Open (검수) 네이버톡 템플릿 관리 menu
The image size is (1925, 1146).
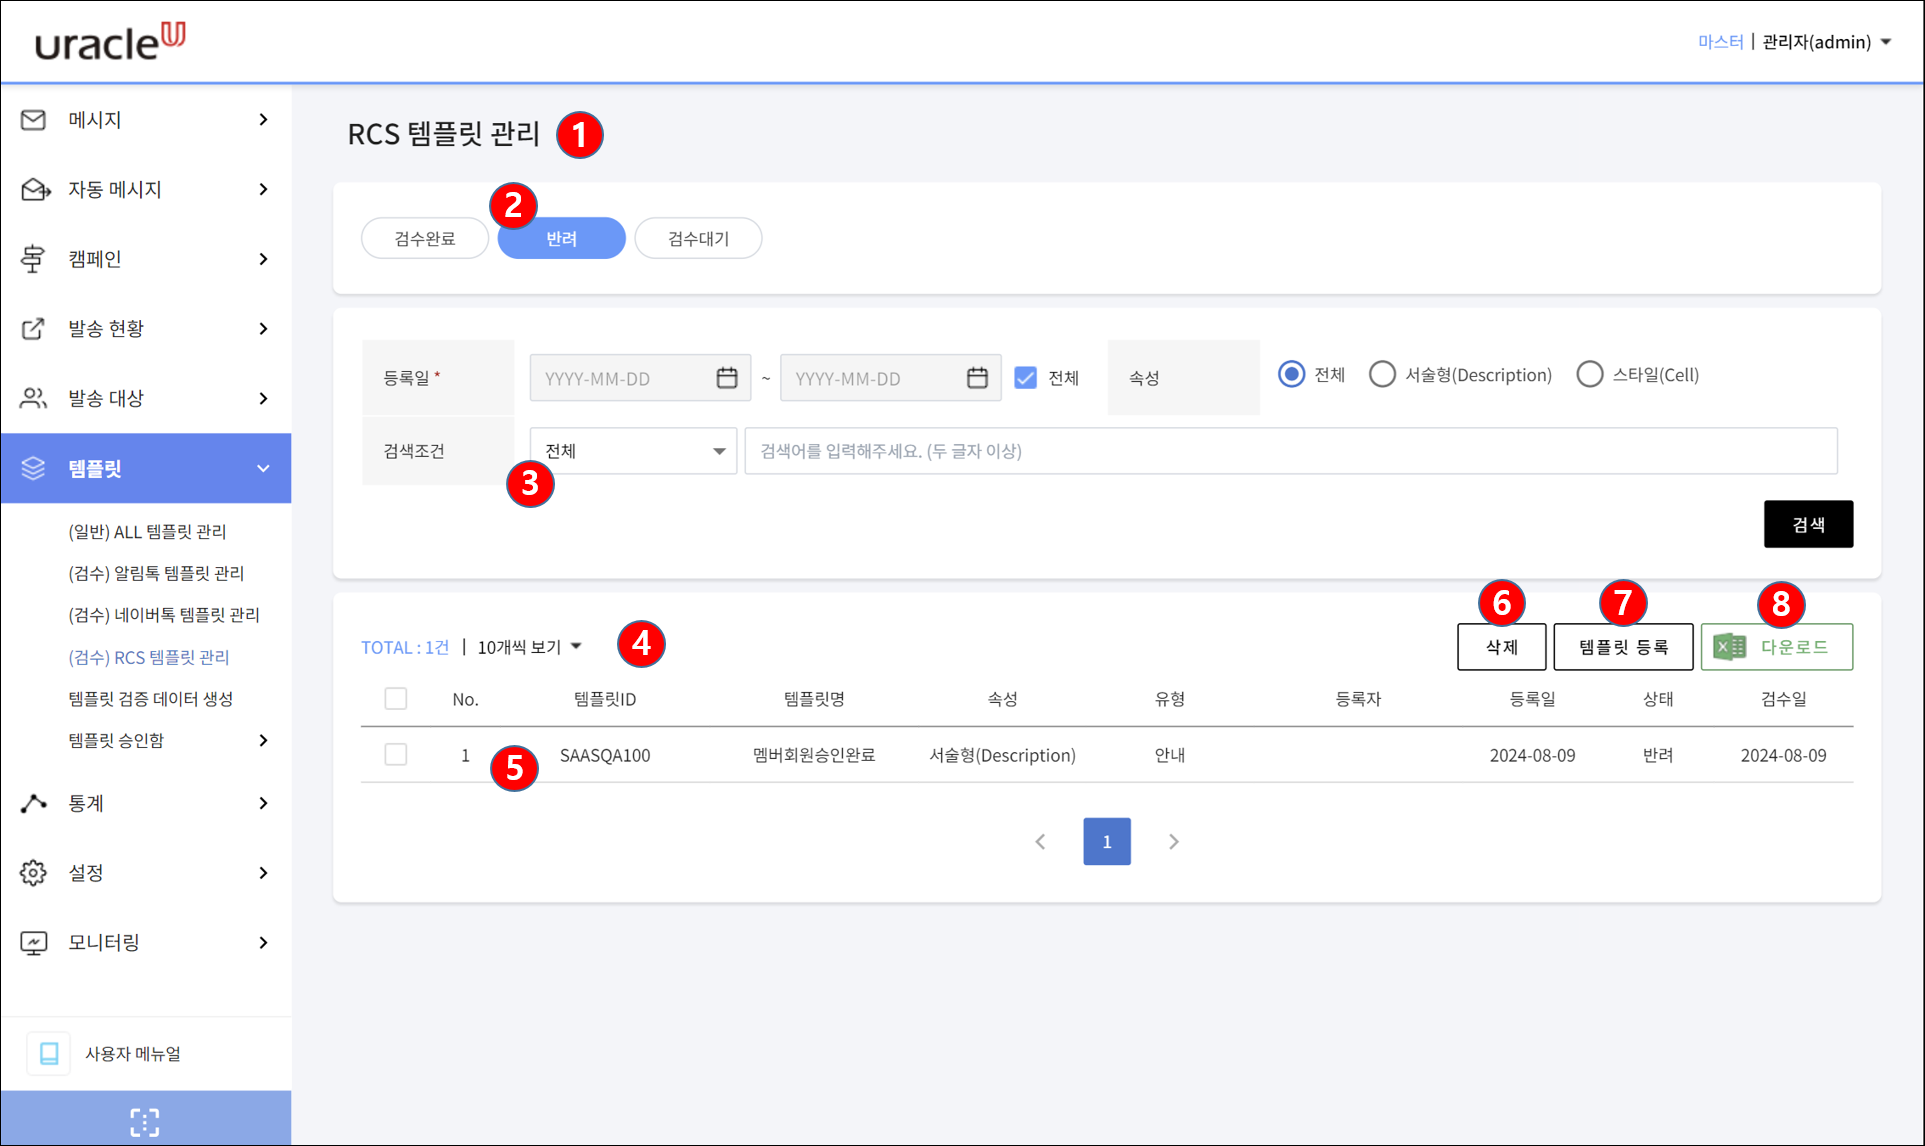click(x=164, y=615)
